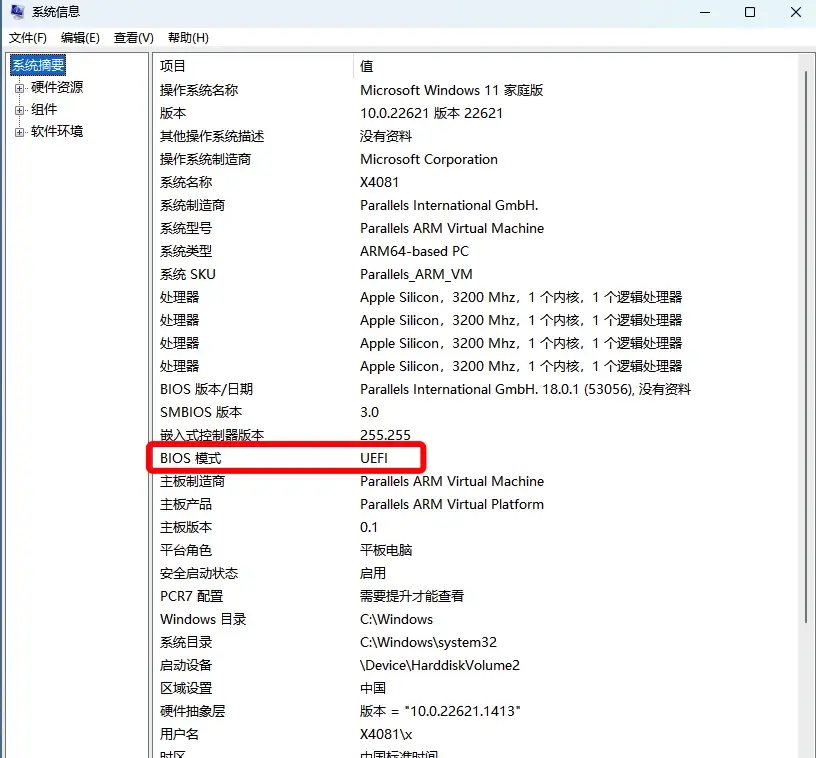This screenshot has width=816, height=758.
Task: Select the 硬件抽象层 row
Action: point(475,711)
